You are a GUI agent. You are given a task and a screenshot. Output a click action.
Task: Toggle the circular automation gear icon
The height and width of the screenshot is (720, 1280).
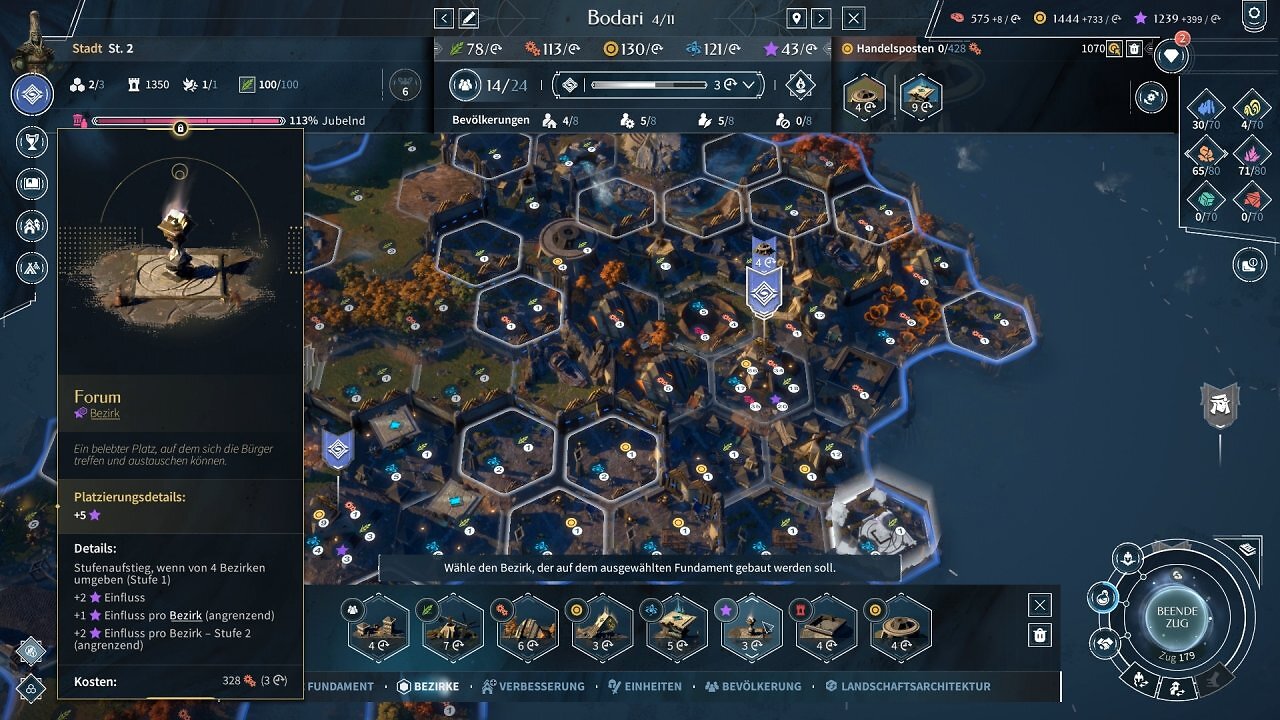[1150, 97]
